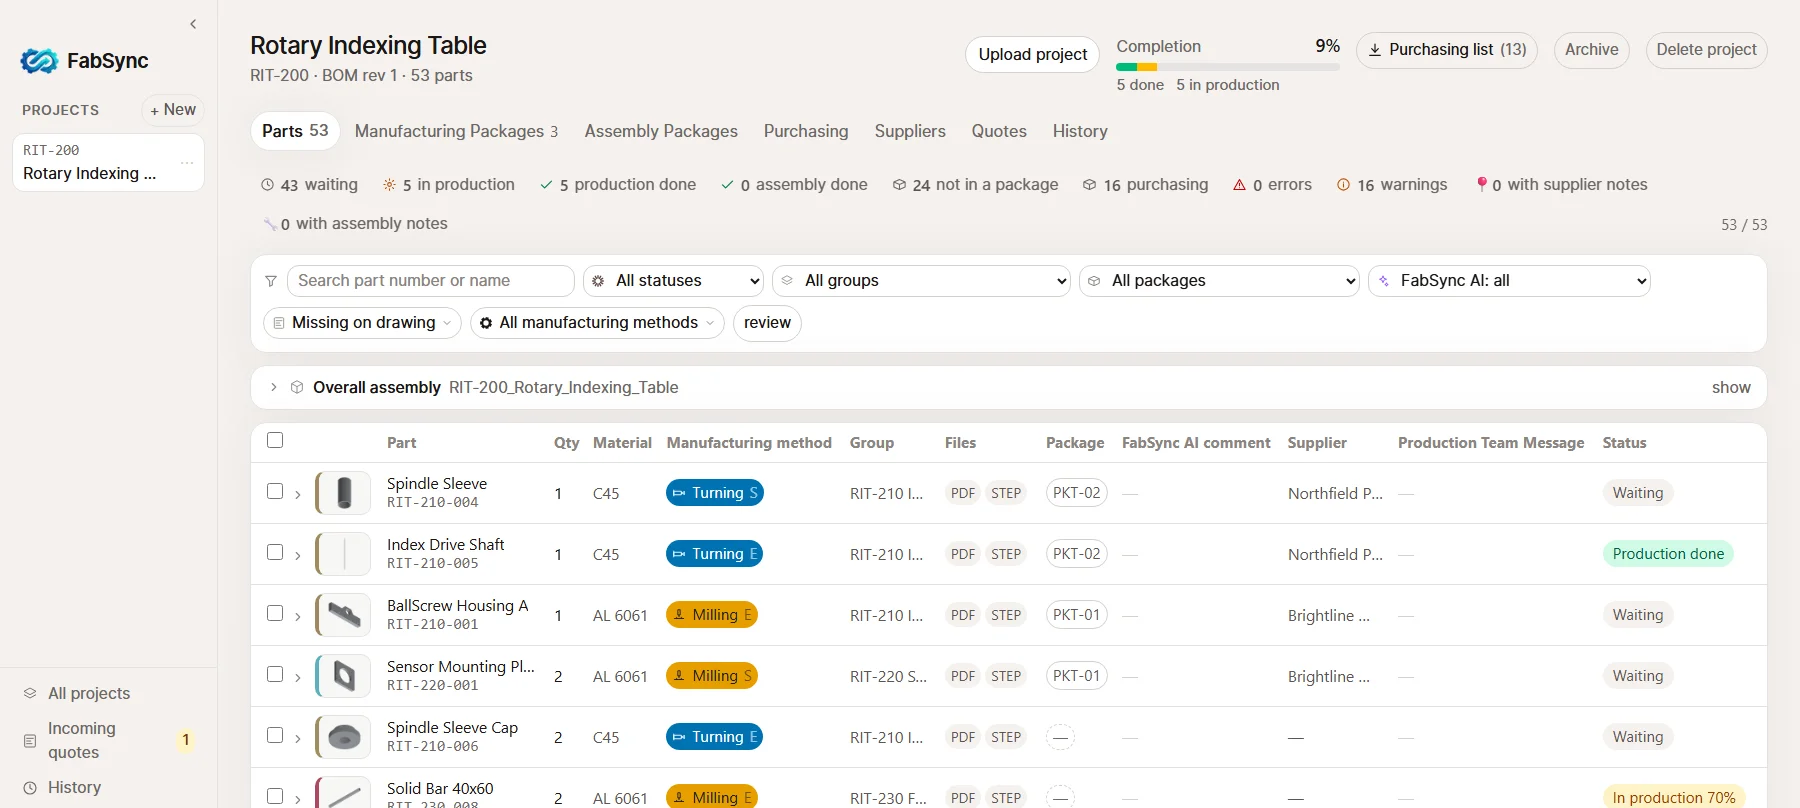This screenshot has height=808, width=1800.
Task: Click the errors warning triangle icon
Action: pyautogui.click(x=1240, y=185)
